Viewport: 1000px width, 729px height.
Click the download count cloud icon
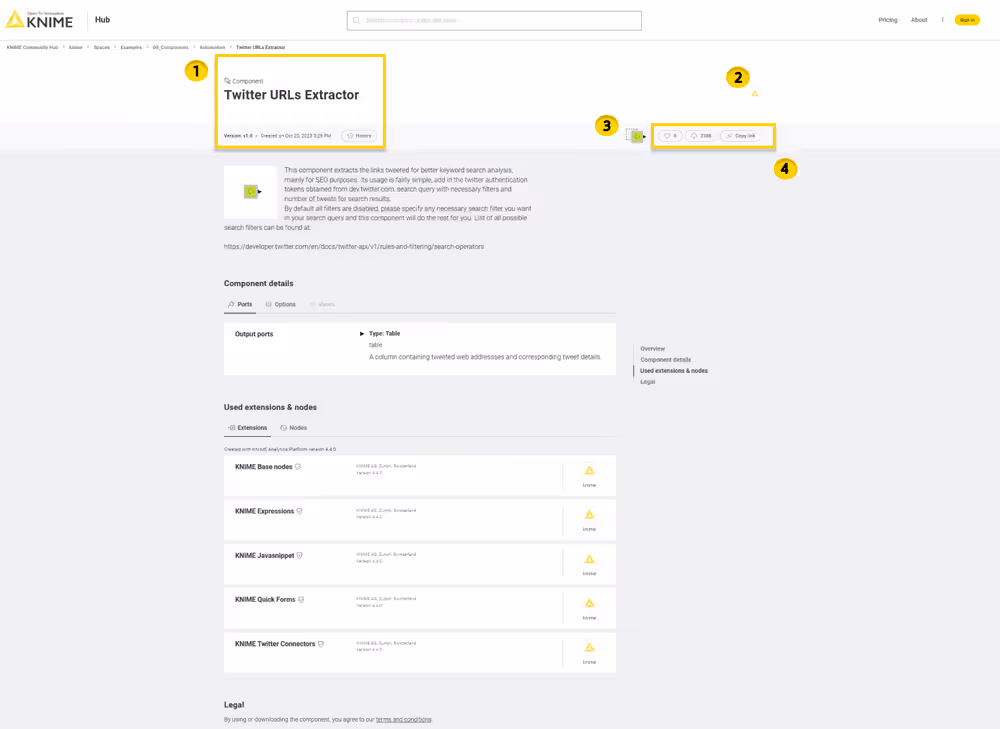coord(693,135)
